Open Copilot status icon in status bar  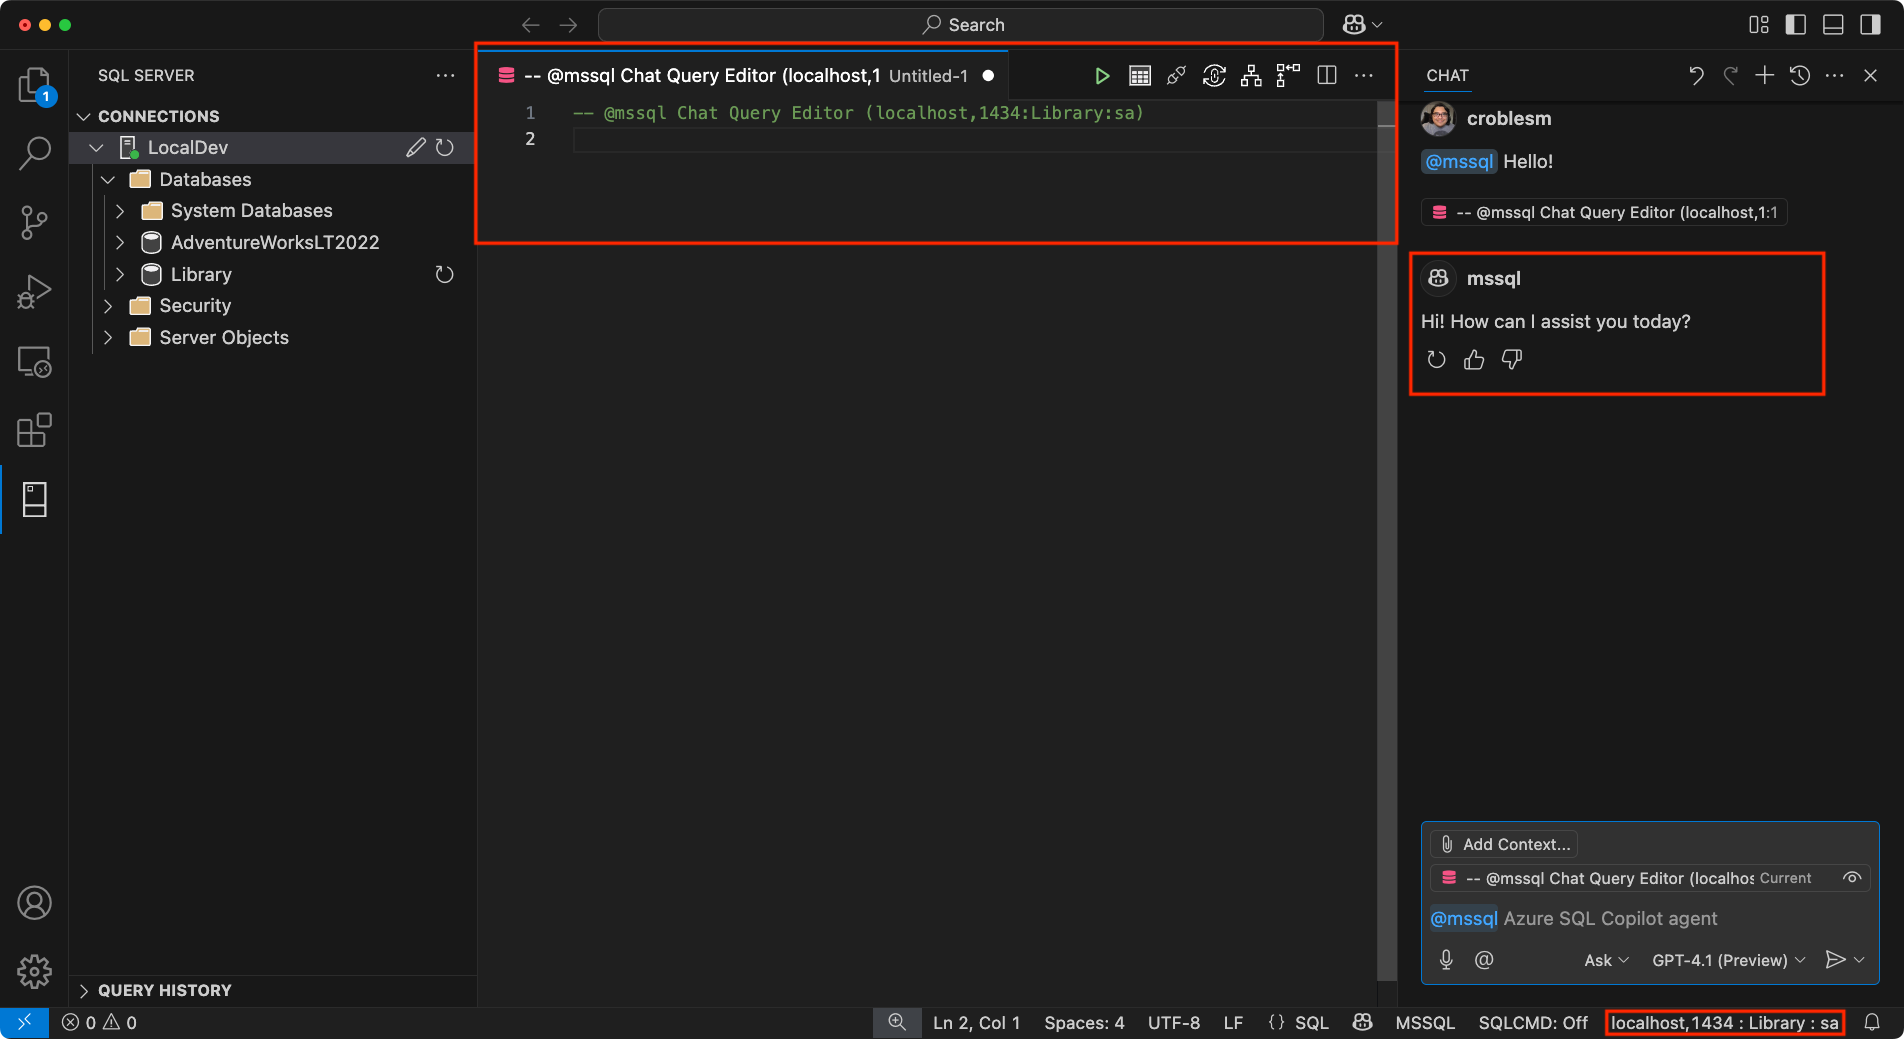coord(1362,1023)
